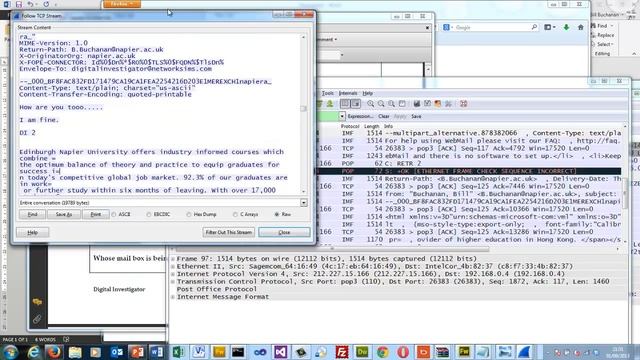Viewport: 640px width, 360px height.
Task: Click the Word save icon in title bar
Action: [18, 4]
